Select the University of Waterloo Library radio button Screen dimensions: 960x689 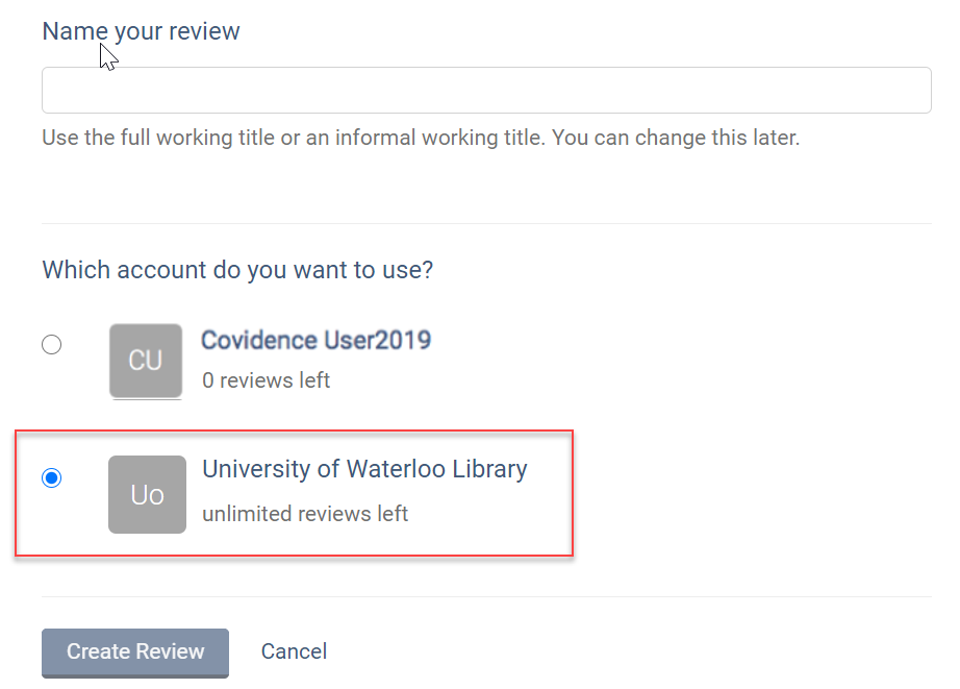click(x=52, y=478)
